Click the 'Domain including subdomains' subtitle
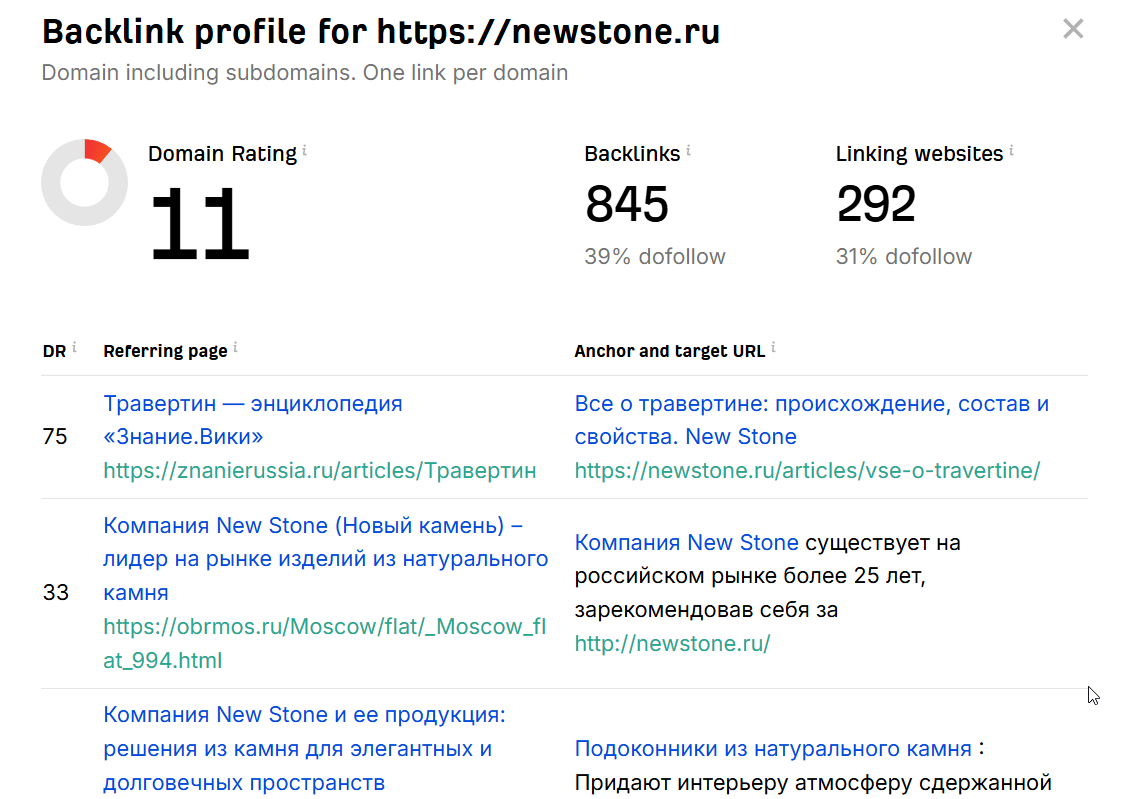The width and height of the screenshot is (1123, 799). coord(304,72)
